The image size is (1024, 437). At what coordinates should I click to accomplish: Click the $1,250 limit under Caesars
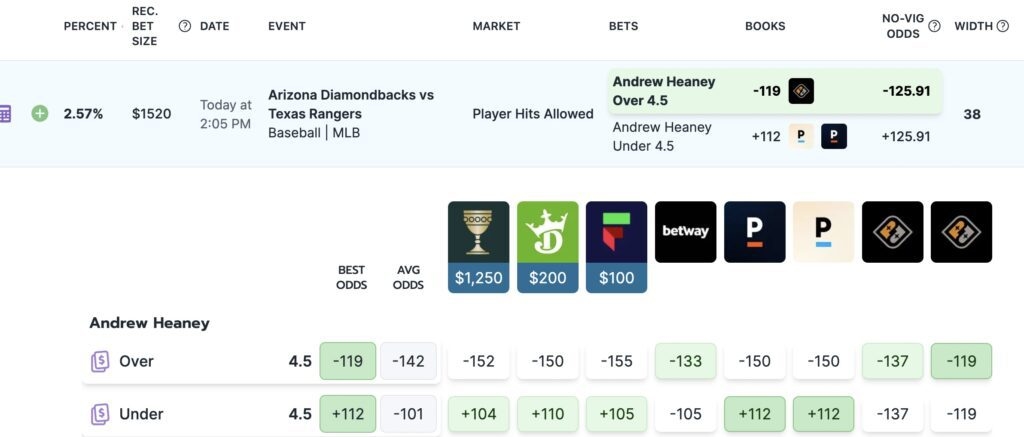tap(479, 278)
